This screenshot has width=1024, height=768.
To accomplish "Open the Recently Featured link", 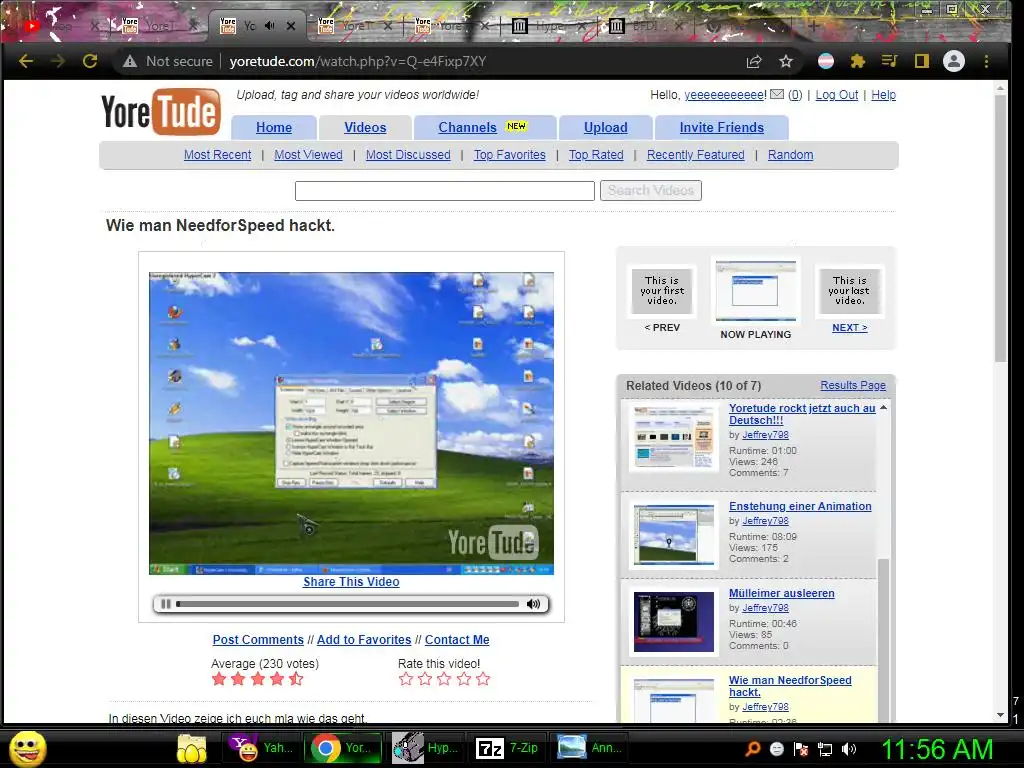I will [x=696, y=155].
